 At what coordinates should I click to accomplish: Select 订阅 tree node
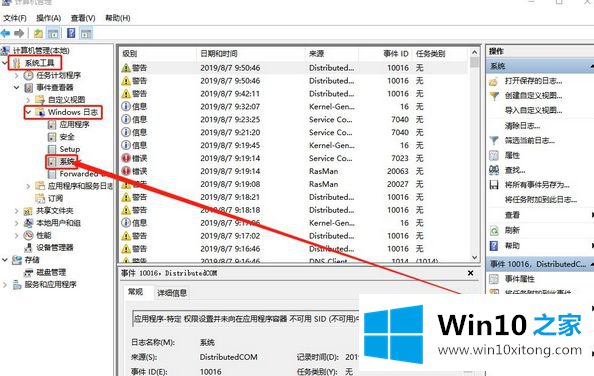(x=55, y=198)
